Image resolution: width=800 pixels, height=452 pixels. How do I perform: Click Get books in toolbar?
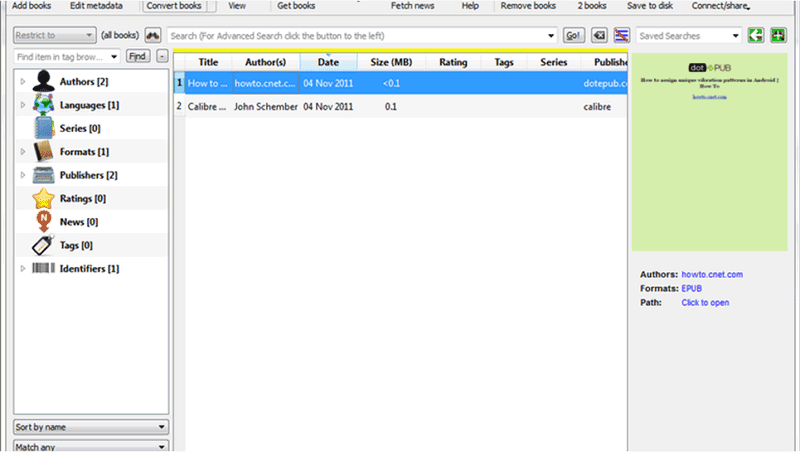click(296, 6)
